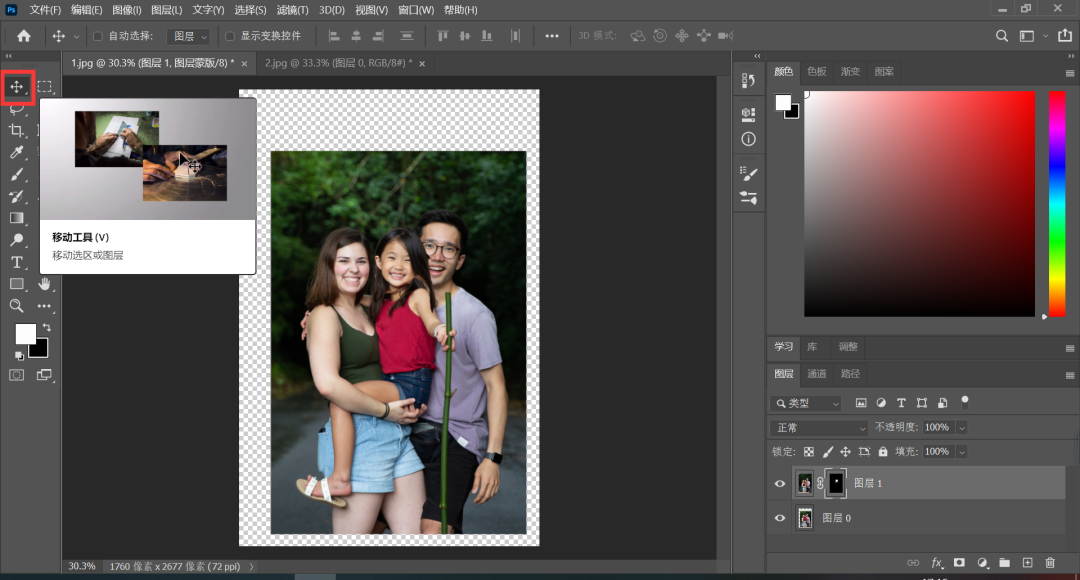Hide 图层 1 with eye icon

780,484
